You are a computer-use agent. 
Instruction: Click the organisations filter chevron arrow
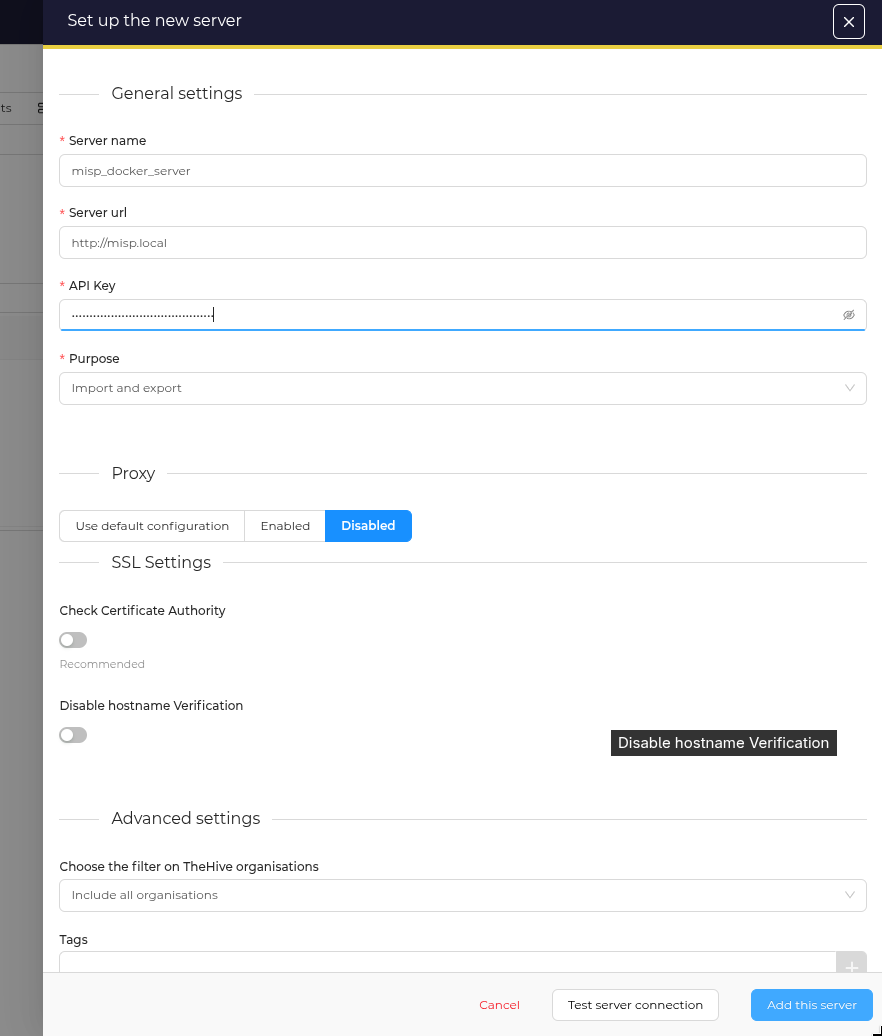click(x=850, y=895)
